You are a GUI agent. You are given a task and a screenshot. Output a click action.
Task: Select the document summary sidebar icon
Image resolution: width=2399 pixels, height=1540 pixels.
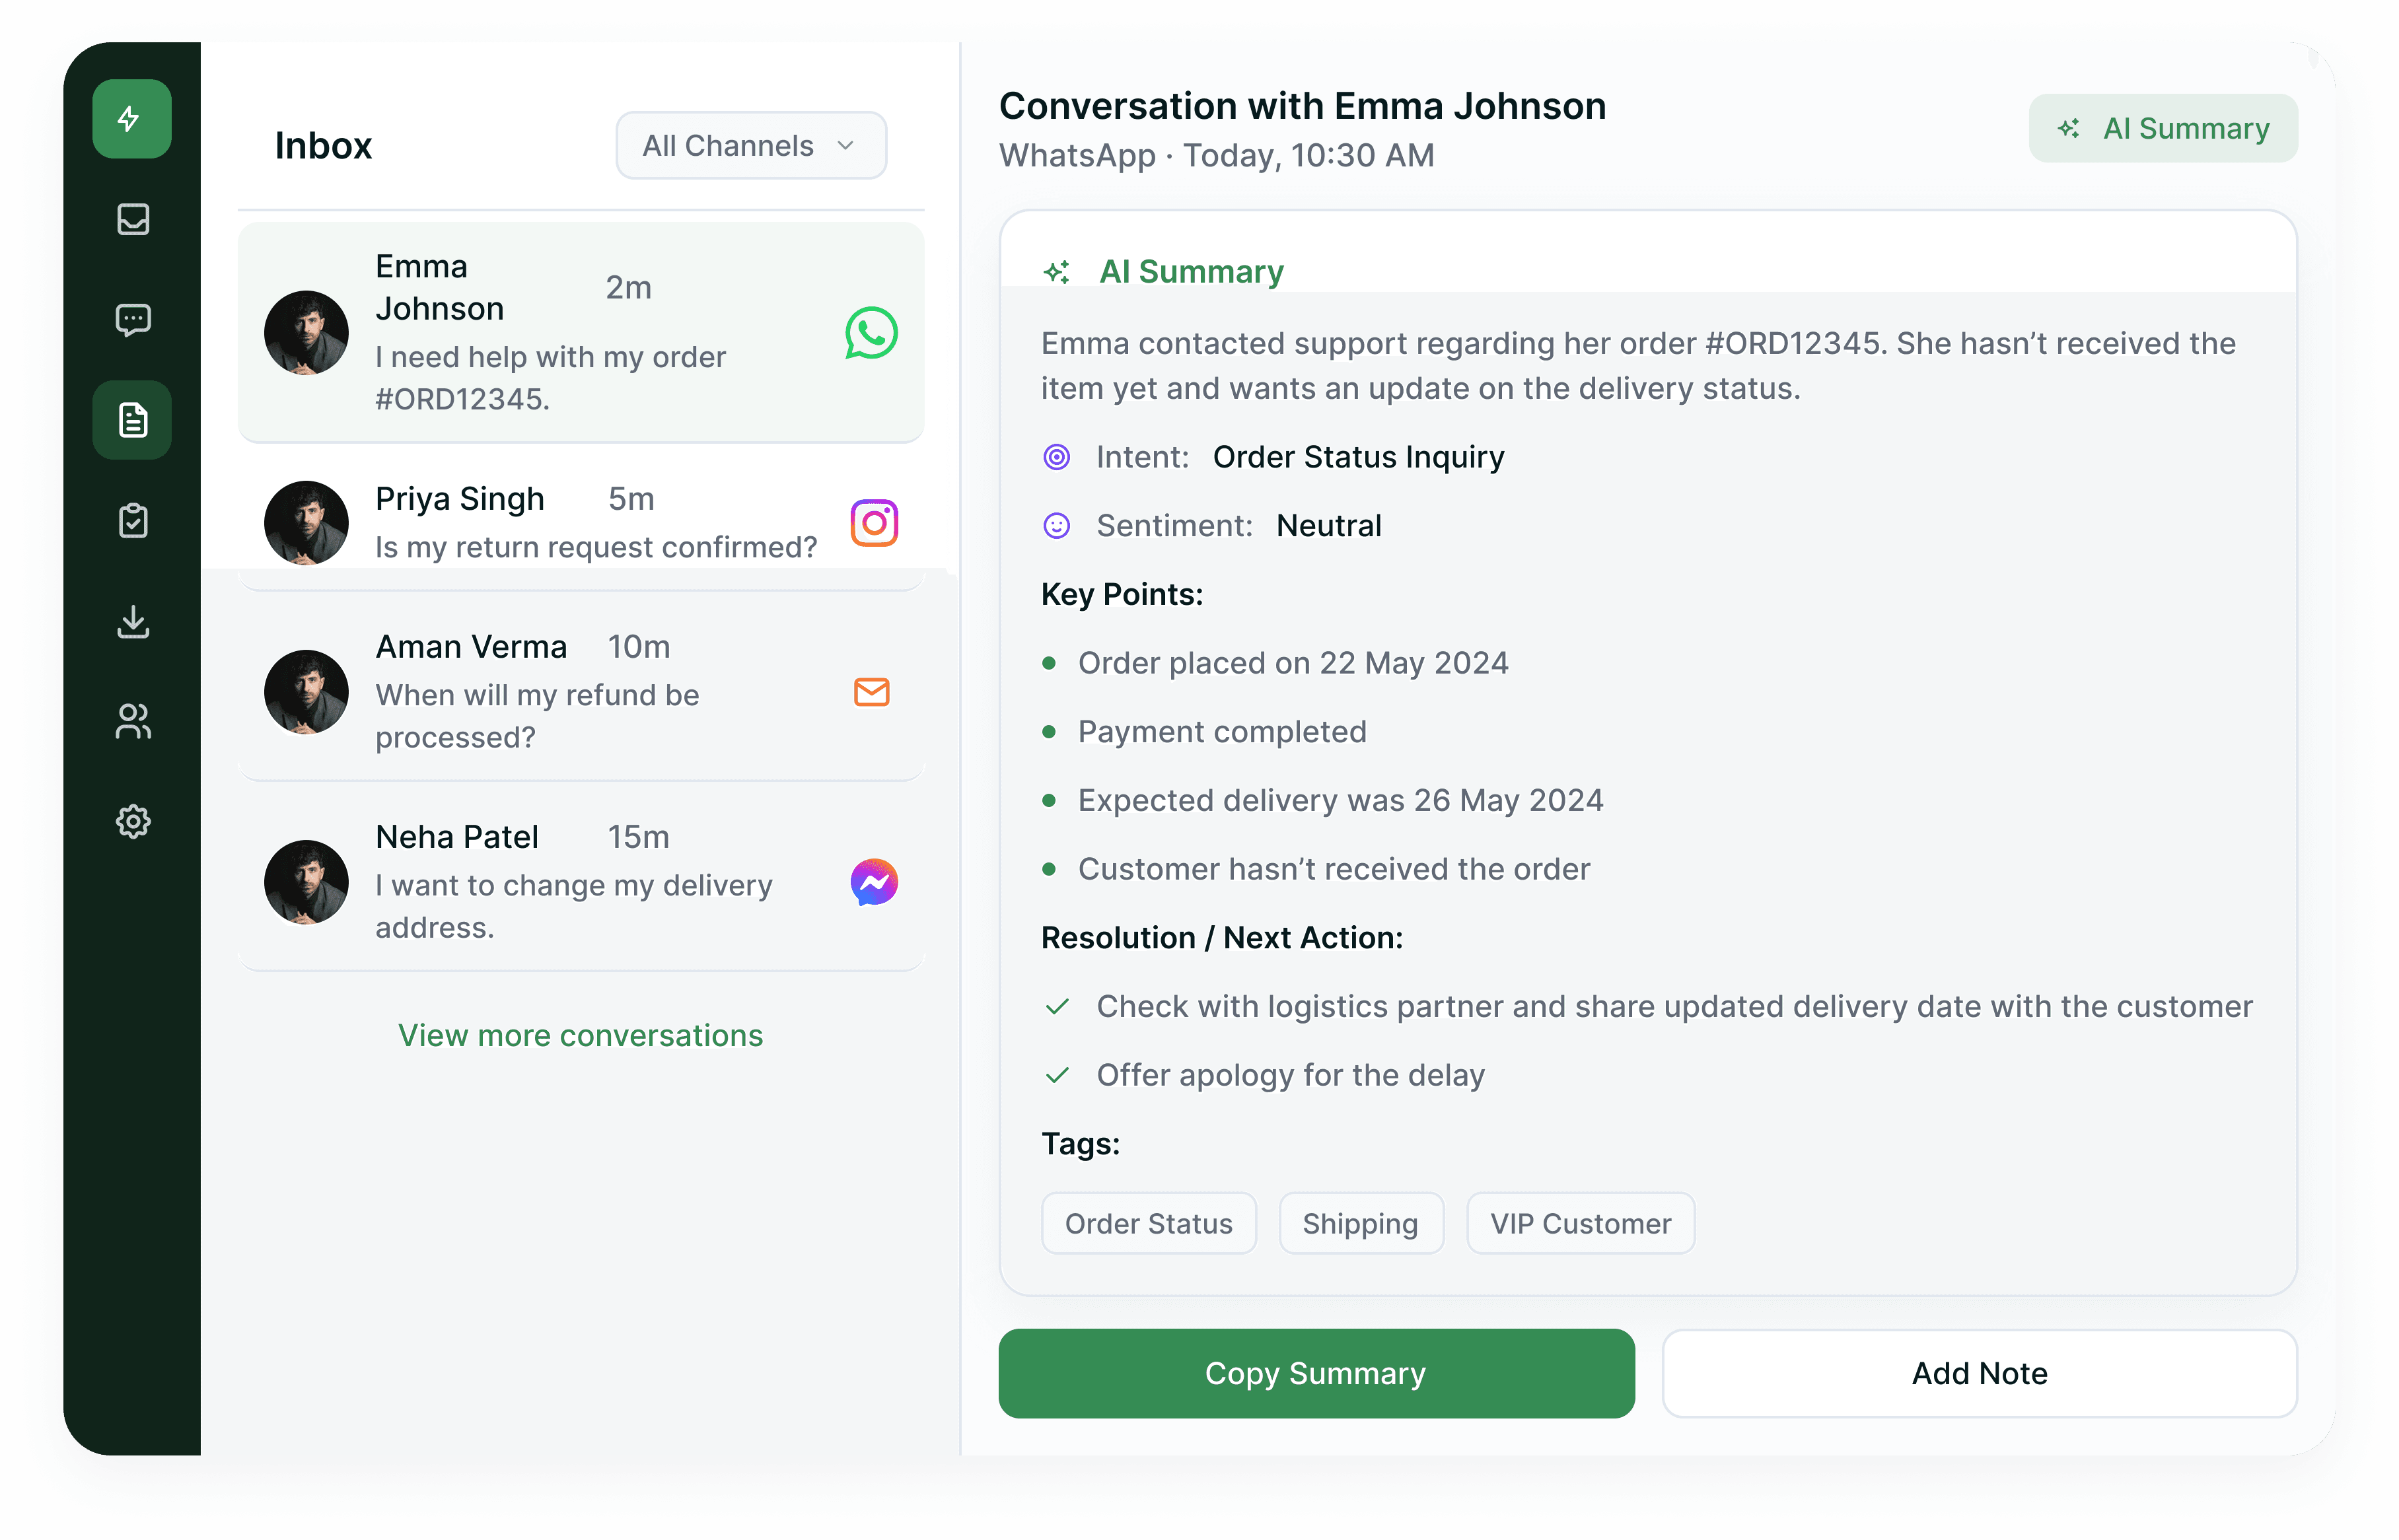[132, 420]
